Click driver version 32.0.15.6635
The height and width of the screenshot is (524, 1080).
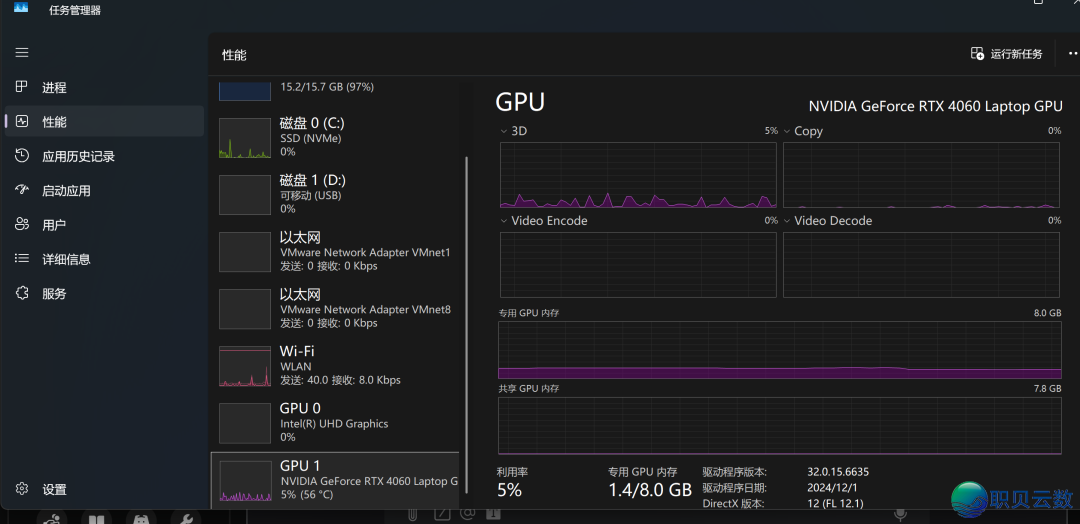(838, 472)
